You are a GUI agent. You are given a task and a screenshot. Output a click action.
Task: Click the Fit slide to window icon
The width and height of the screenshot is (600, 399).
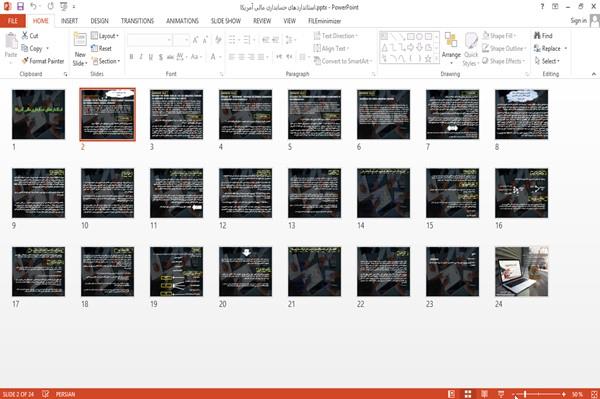click(594, 394)
